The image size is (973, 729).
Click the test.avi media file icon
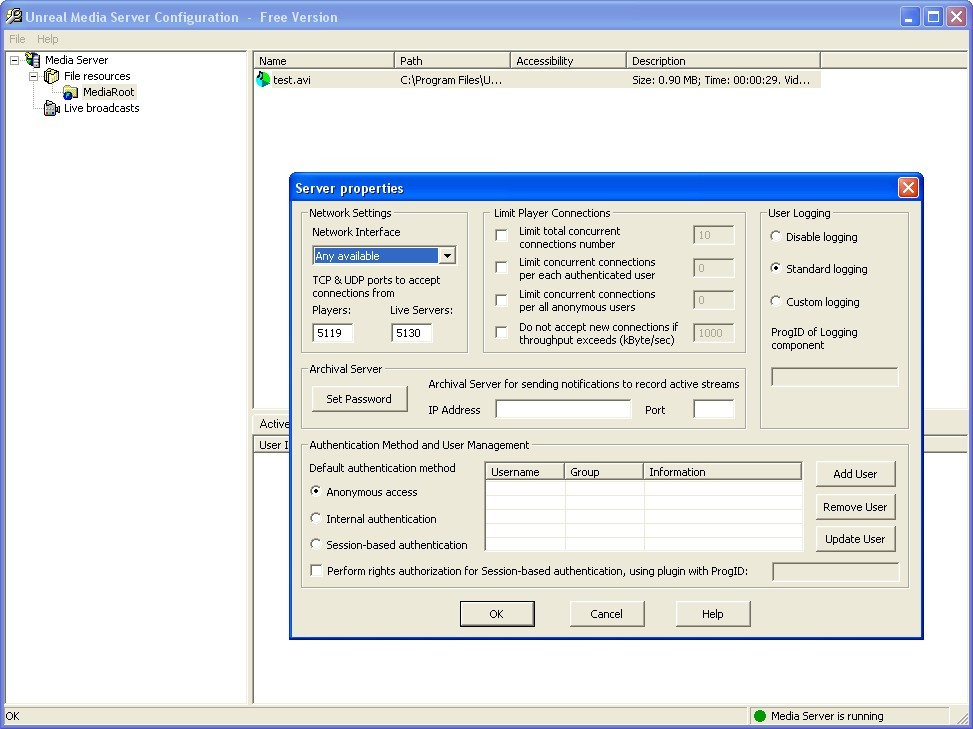point(262,79)
